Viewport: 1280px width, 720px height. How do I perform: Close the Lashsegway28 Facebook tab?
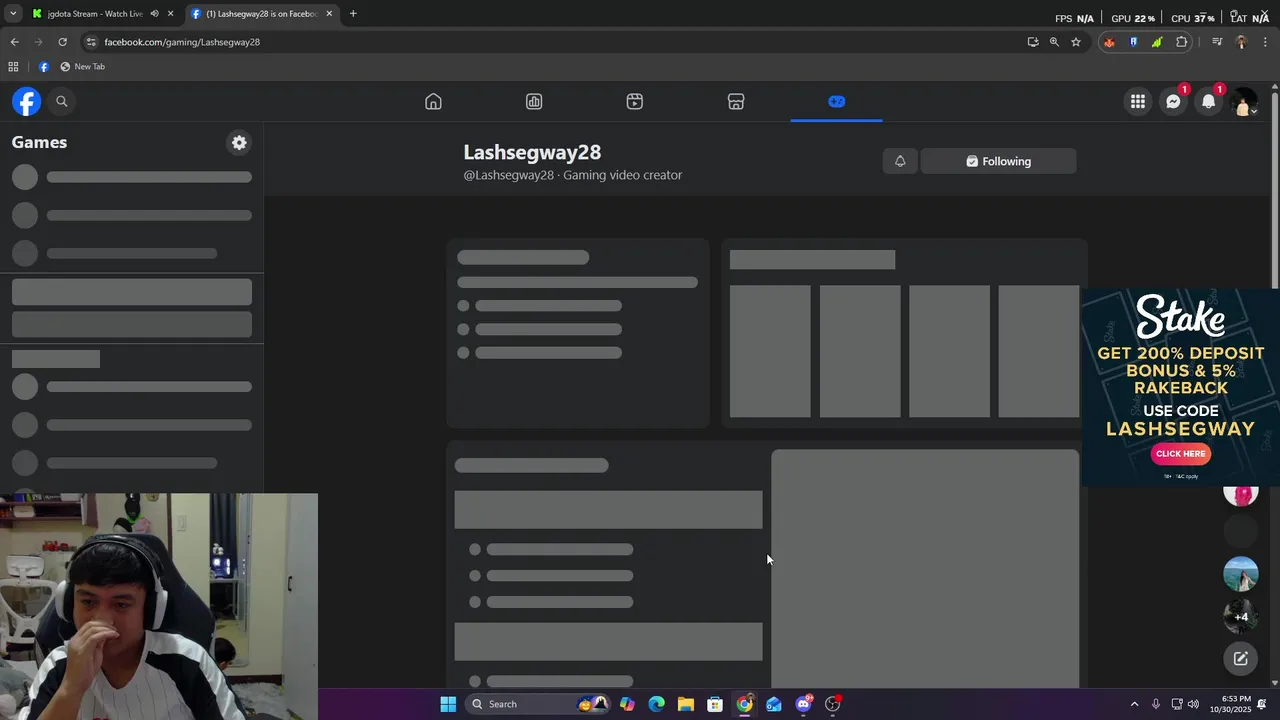329,14
